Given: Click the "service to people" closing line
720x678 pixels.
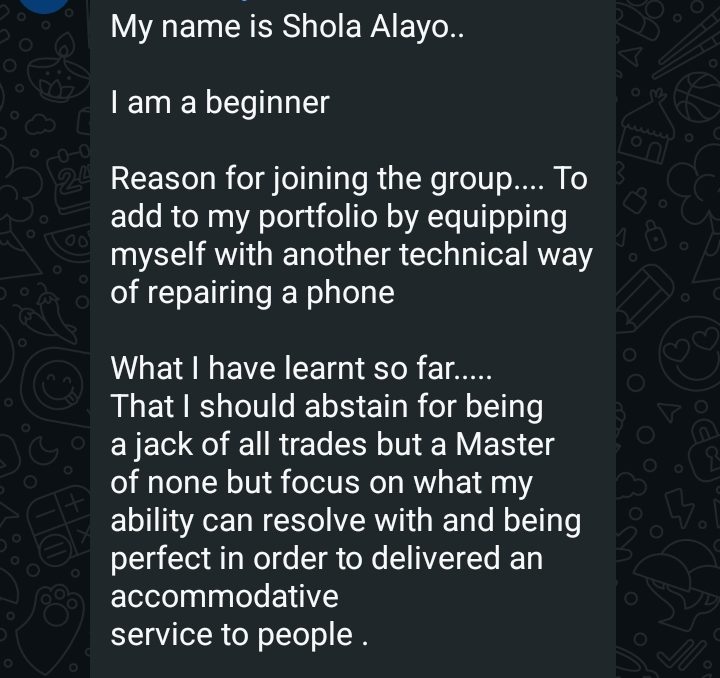Looking at the screenshot, I should pyautogui.click(x=239, y=635).
